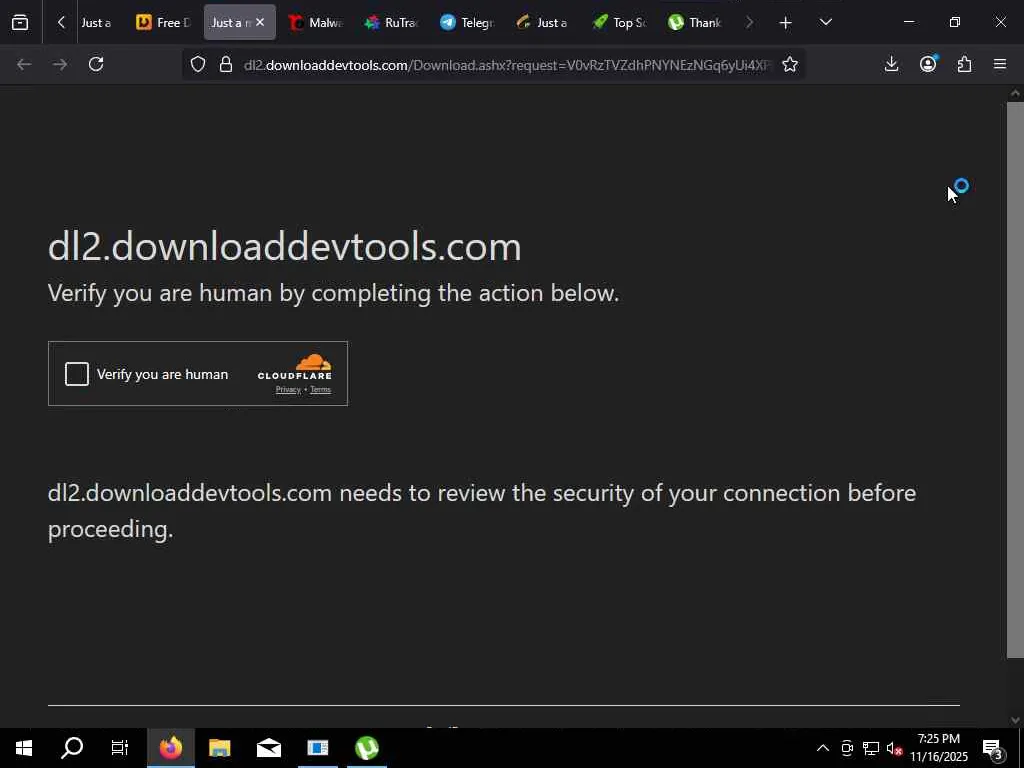Go forward to the next page

tap(59, 64)
